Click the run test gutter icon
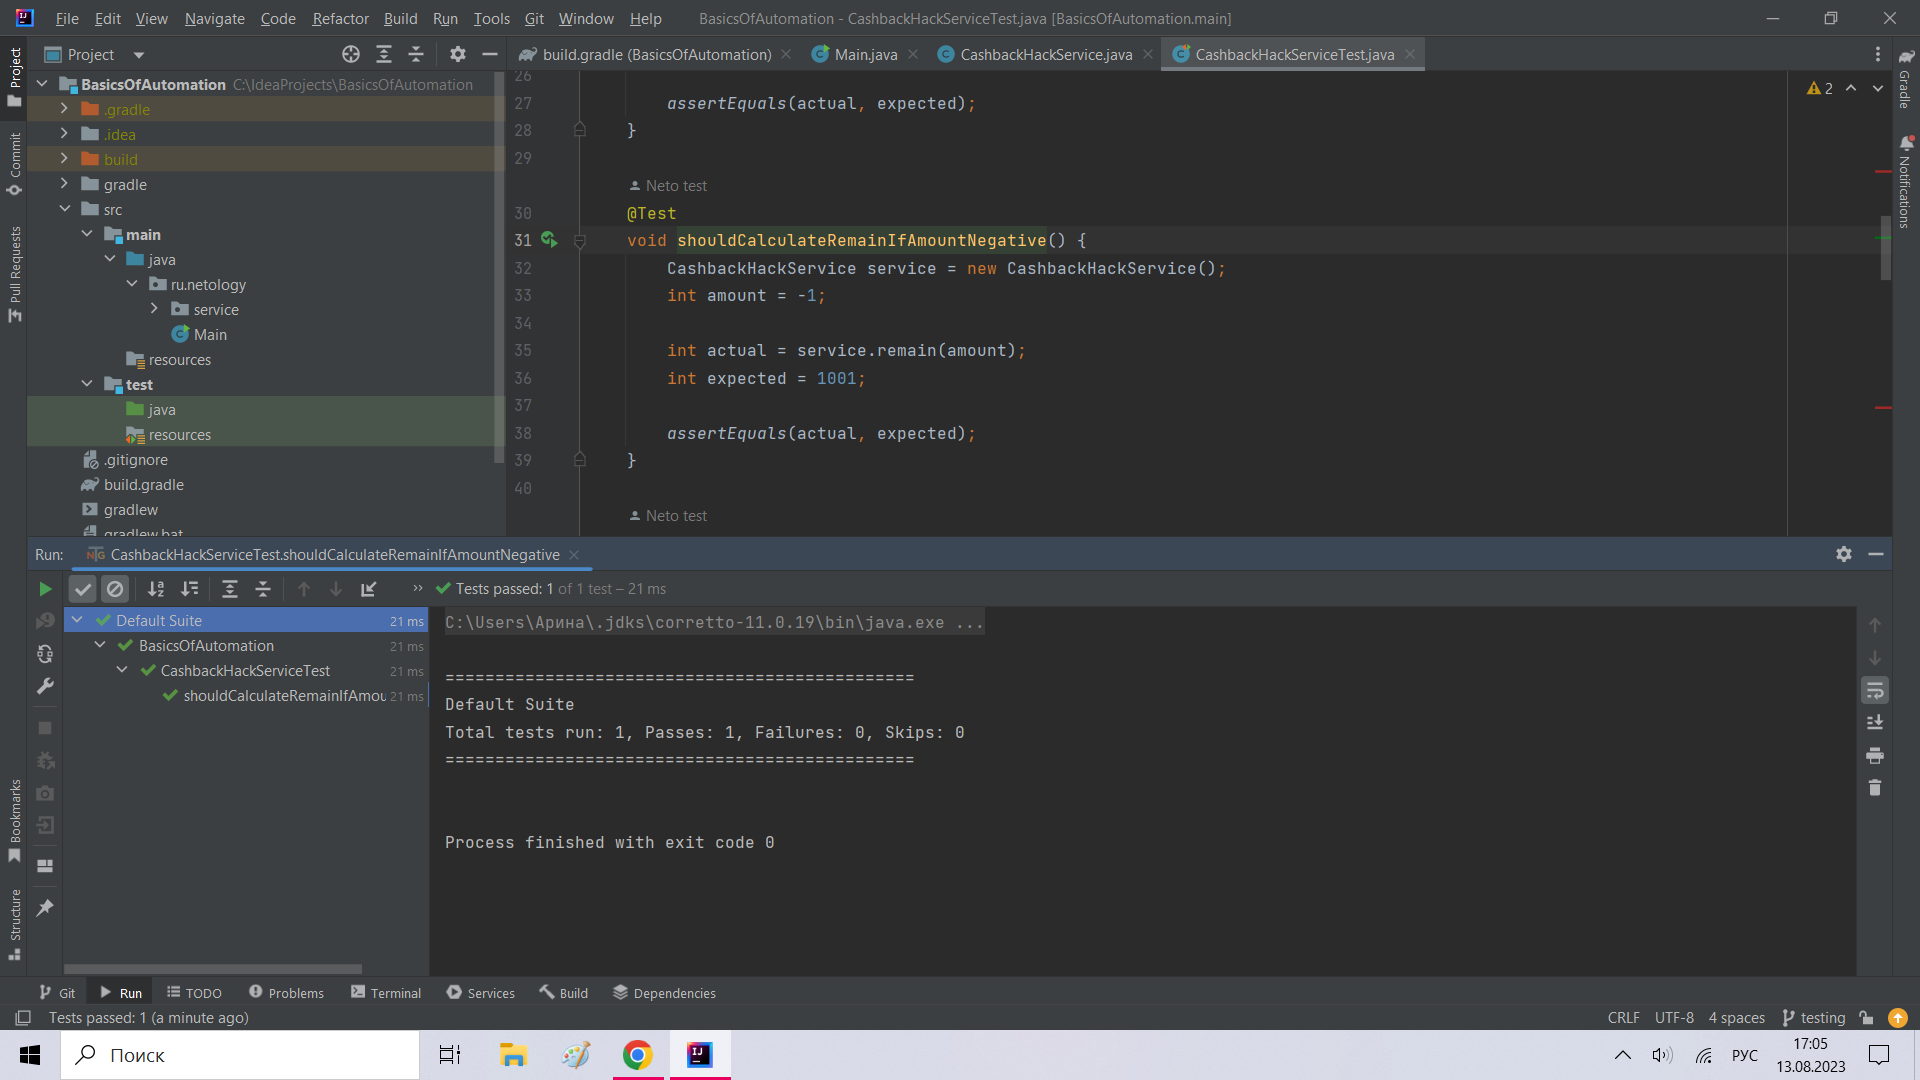The width and height of the screenshot is (1920, 1080). pos(548,240)
